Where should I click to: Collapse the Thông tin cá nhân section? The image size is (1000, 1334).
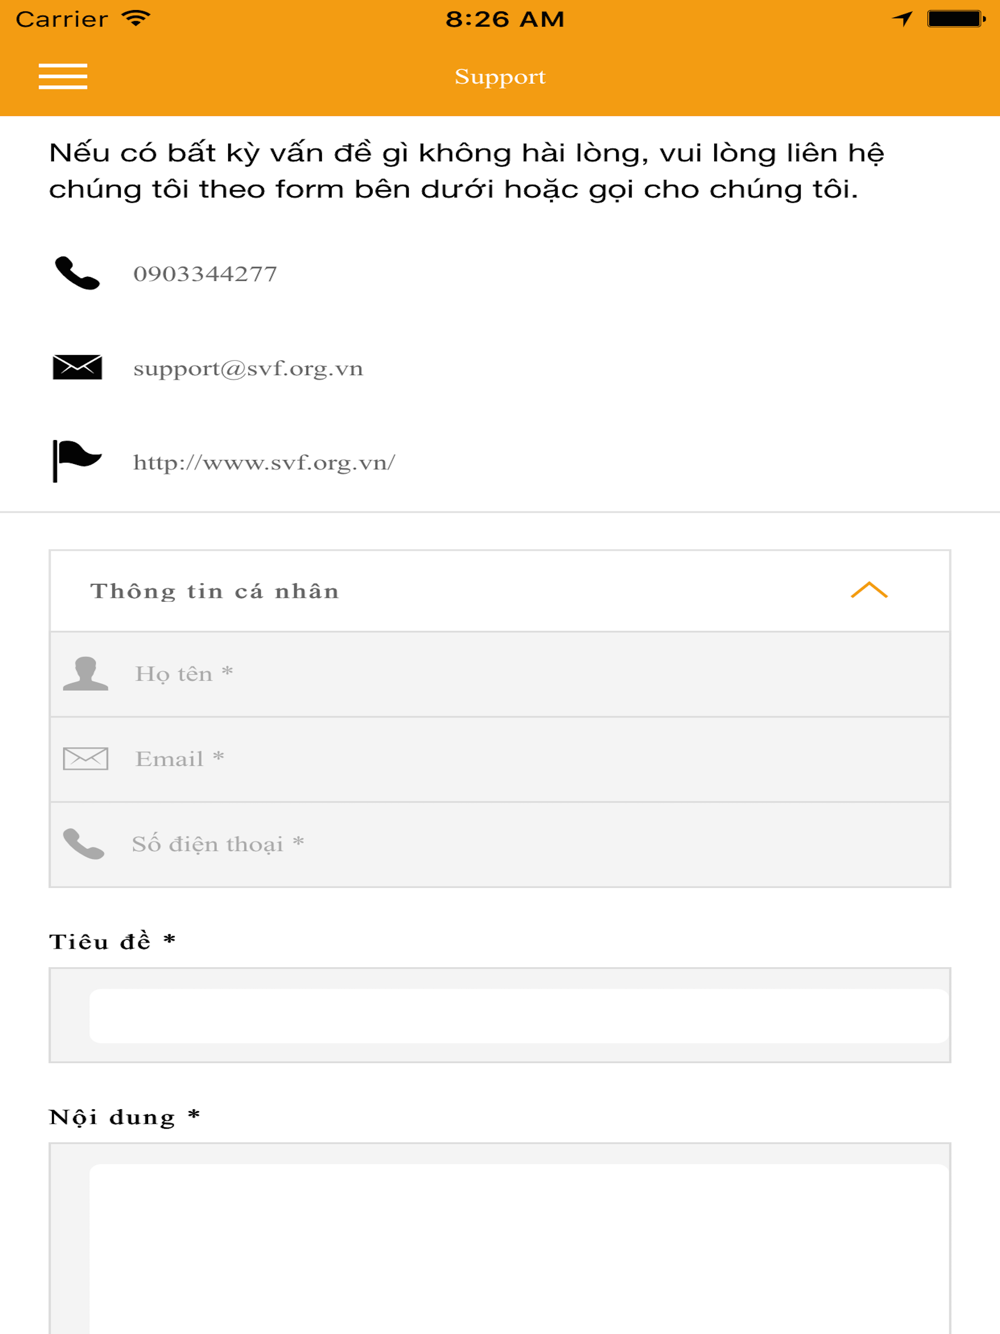click(869, 590)
